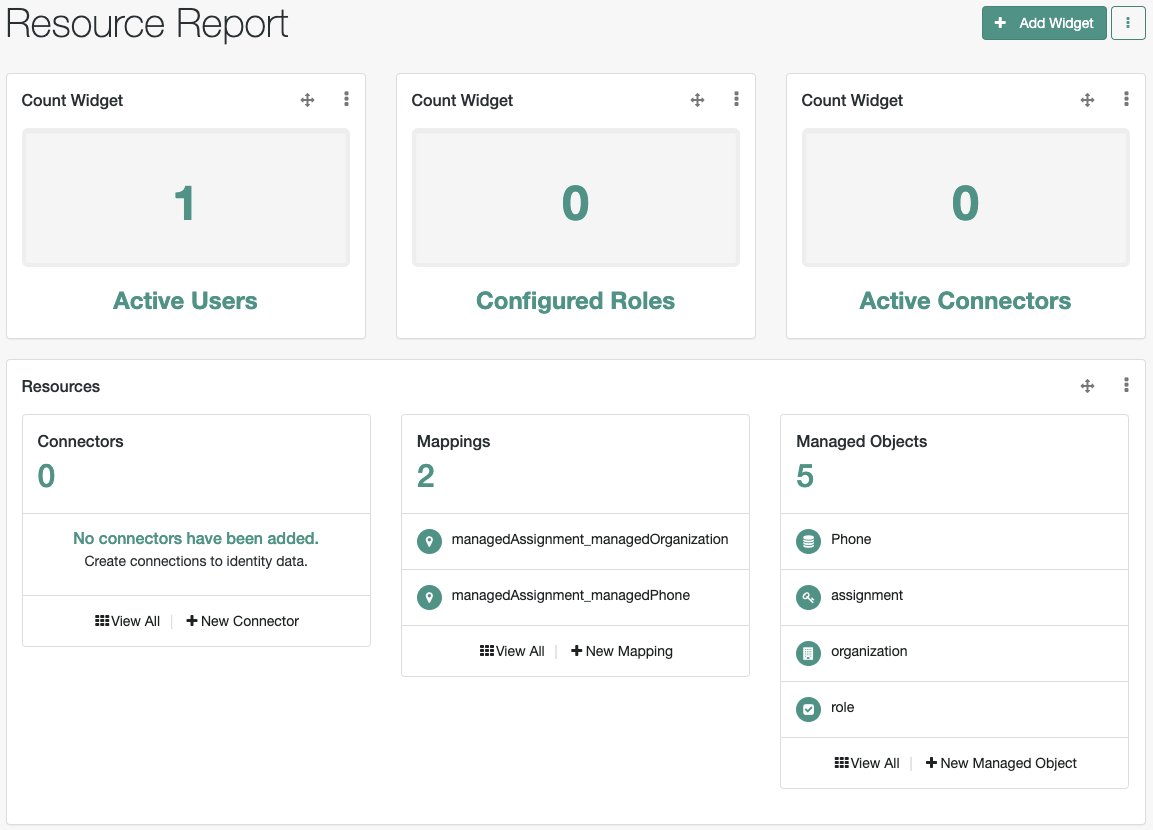Click the Active Users count display
1153x830 pixels.
pos(185,196)
